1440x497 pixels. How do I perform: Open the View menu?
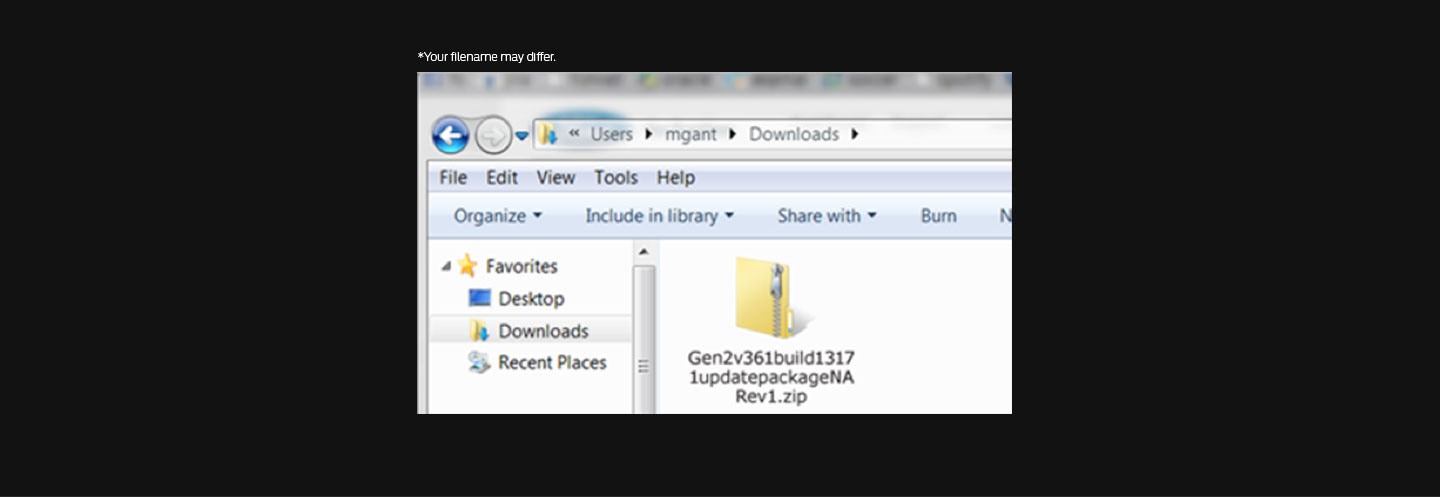pyautogui.click(x=555, y=178)
